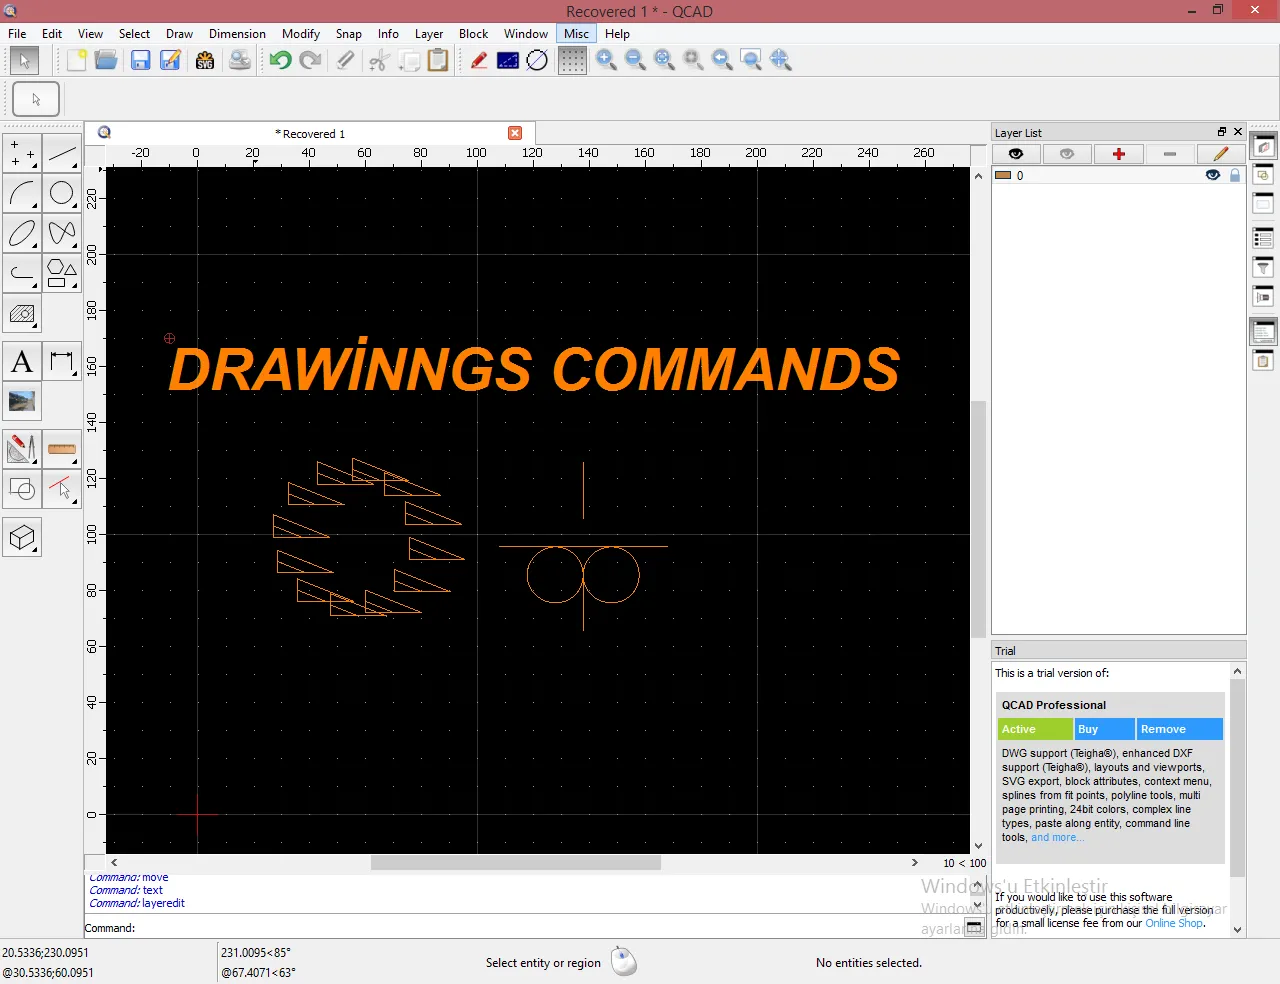Screen dimensions: 1280x984
Task: Toggle visibility of layer 0
Action: pyautogui.click(x=1213, y=175)
